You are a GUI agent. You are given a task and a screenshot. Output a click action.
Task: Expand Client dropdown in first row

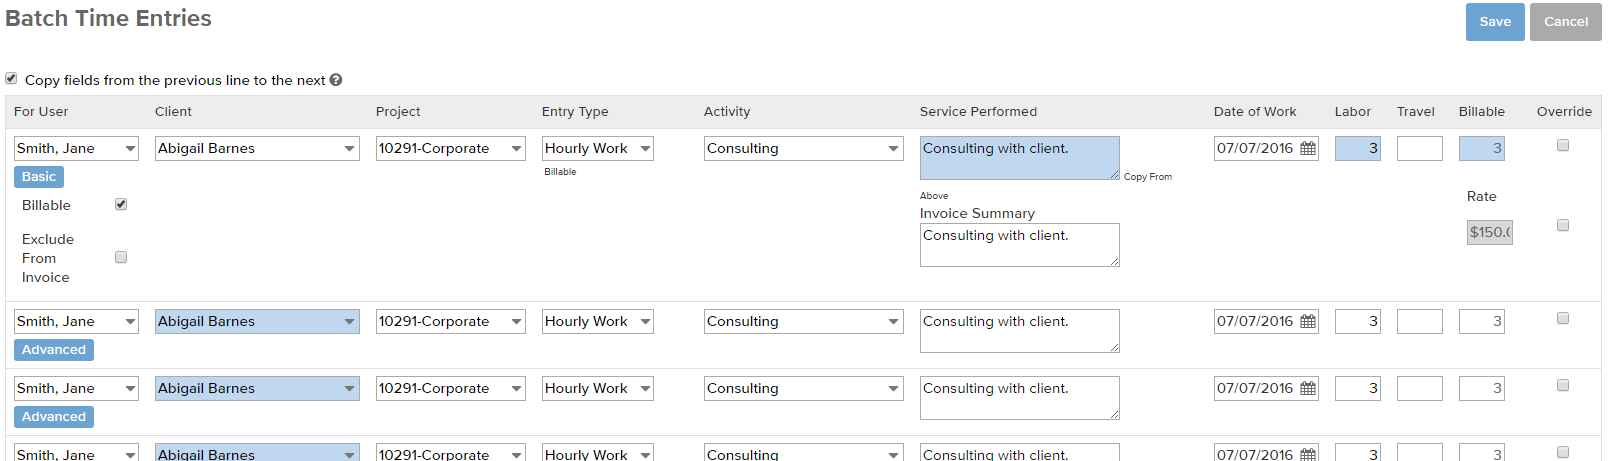pos(257,149)
